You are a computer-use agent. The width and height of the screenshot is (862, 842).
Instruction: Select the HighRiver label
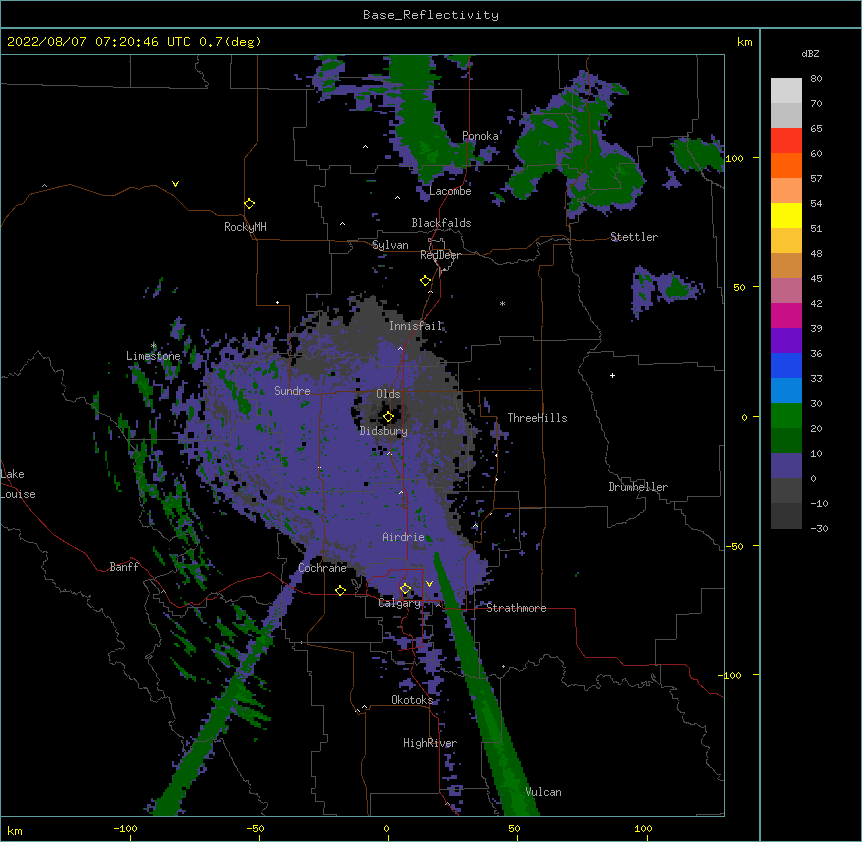click(430, 743)
